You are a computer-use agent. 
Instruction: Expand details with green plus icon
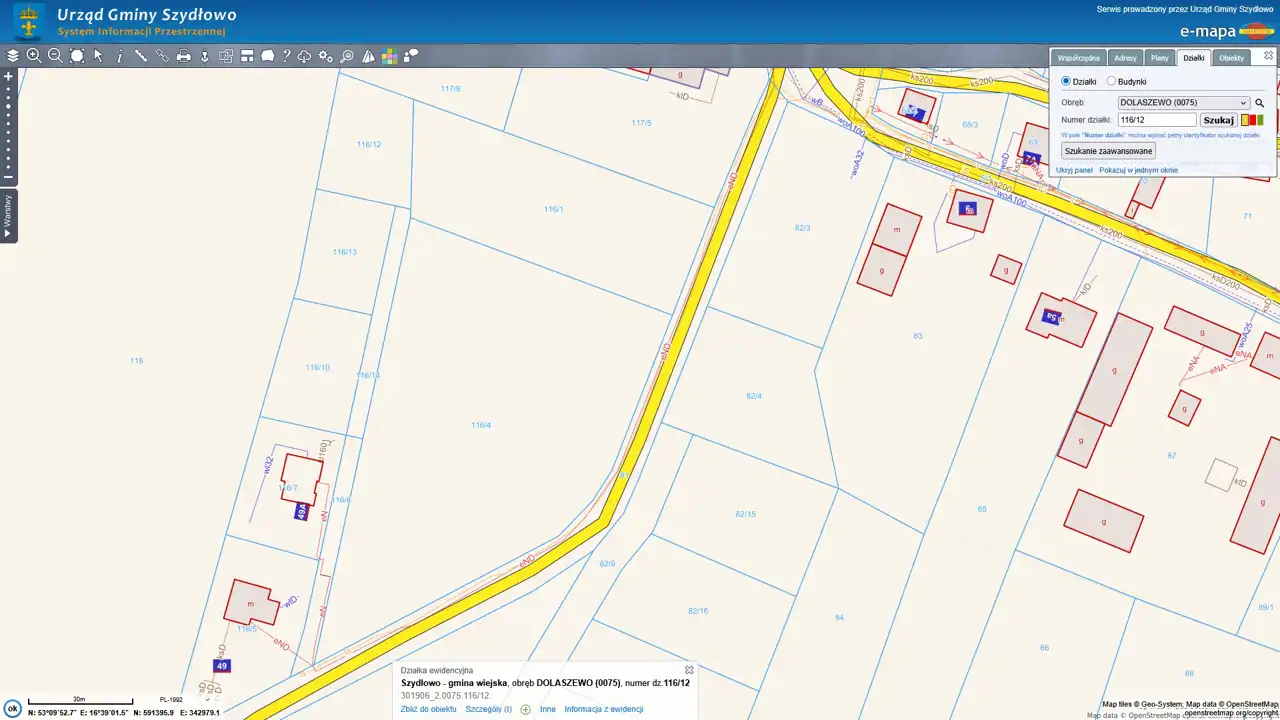coord(526,709)
